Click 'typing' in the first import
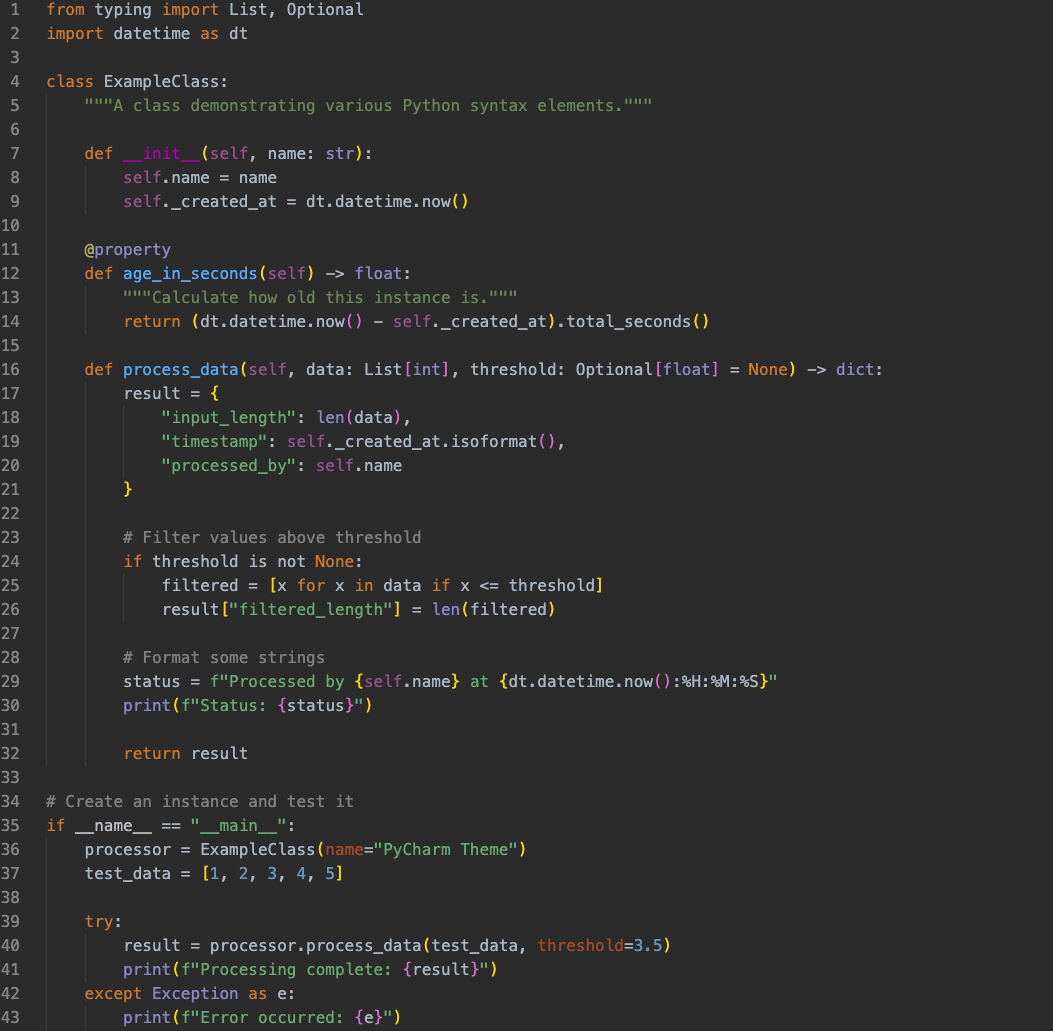Screen dimensions: 1053x1031 (x=123, y=10)
